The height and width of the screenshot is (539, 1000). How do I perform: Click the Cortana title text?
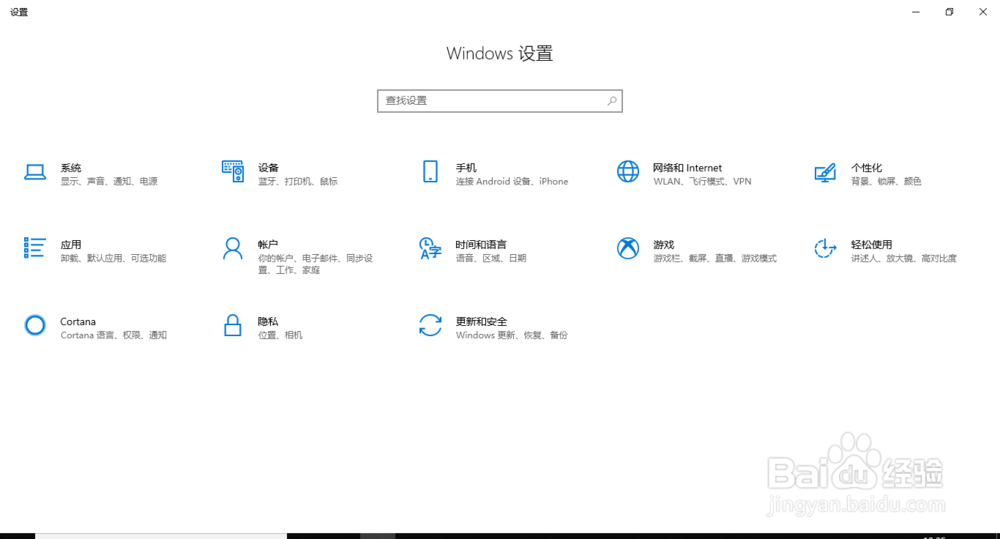[x=78, y=321]
